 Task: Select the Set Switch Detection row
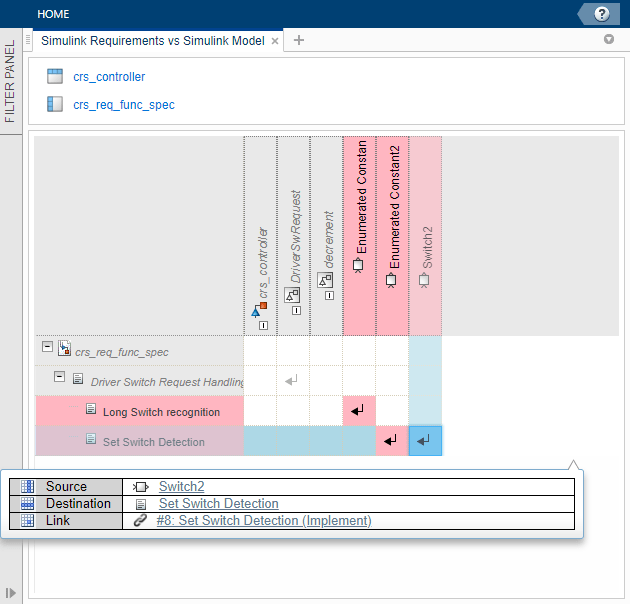139,441
